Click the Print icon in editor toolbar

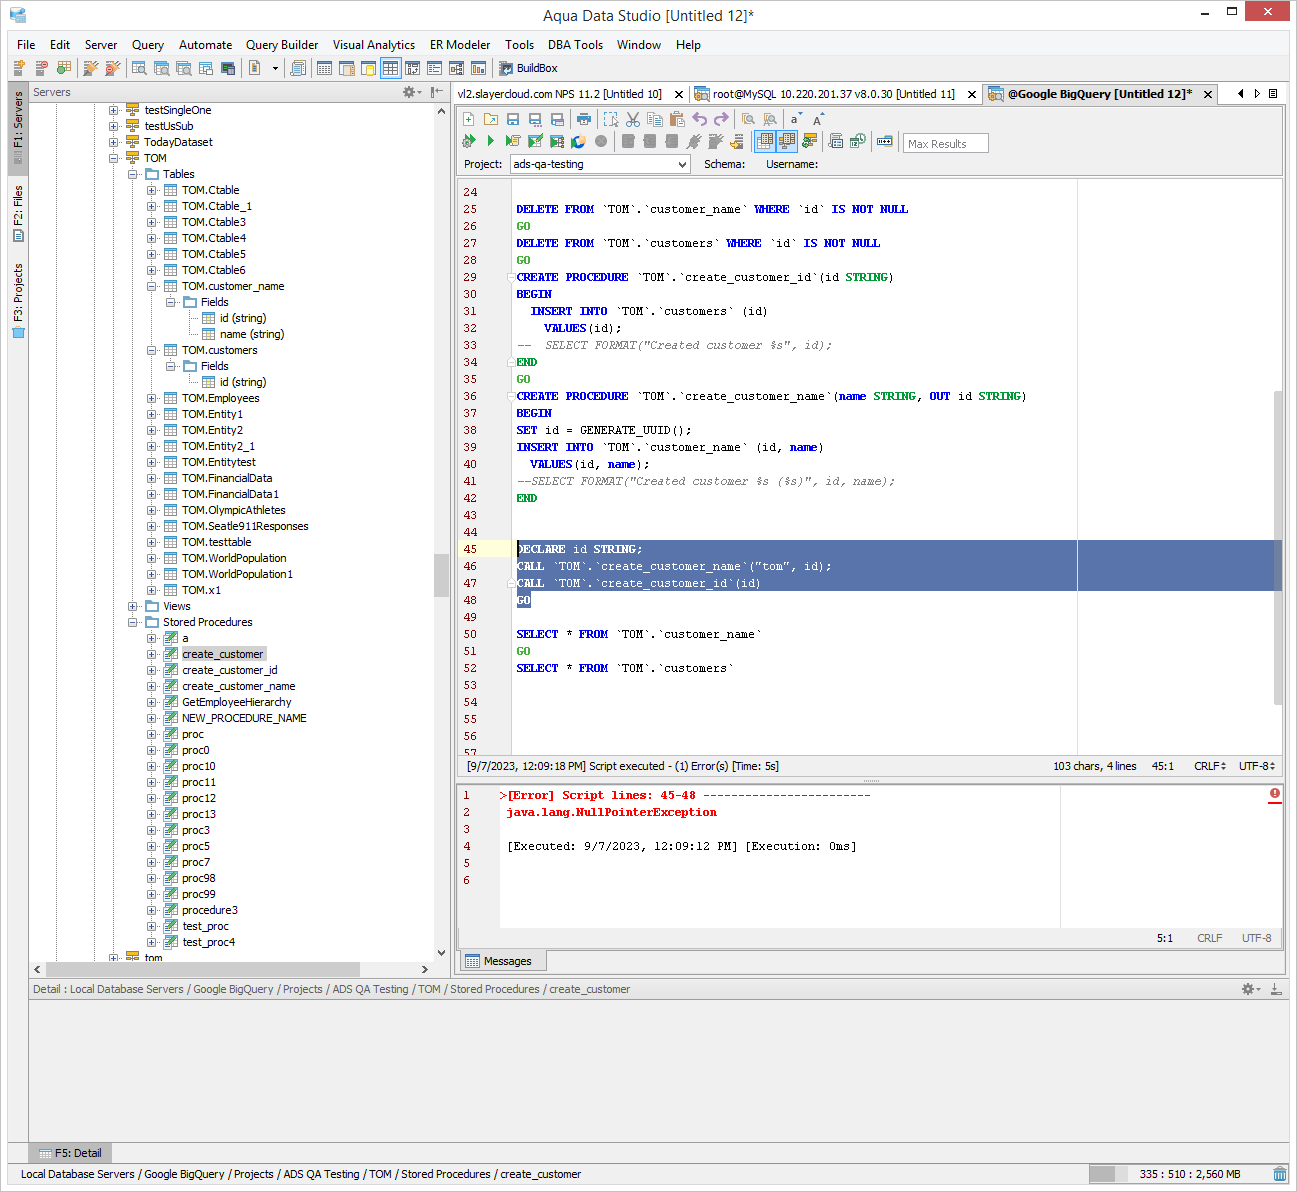click(x=584, y=119)
